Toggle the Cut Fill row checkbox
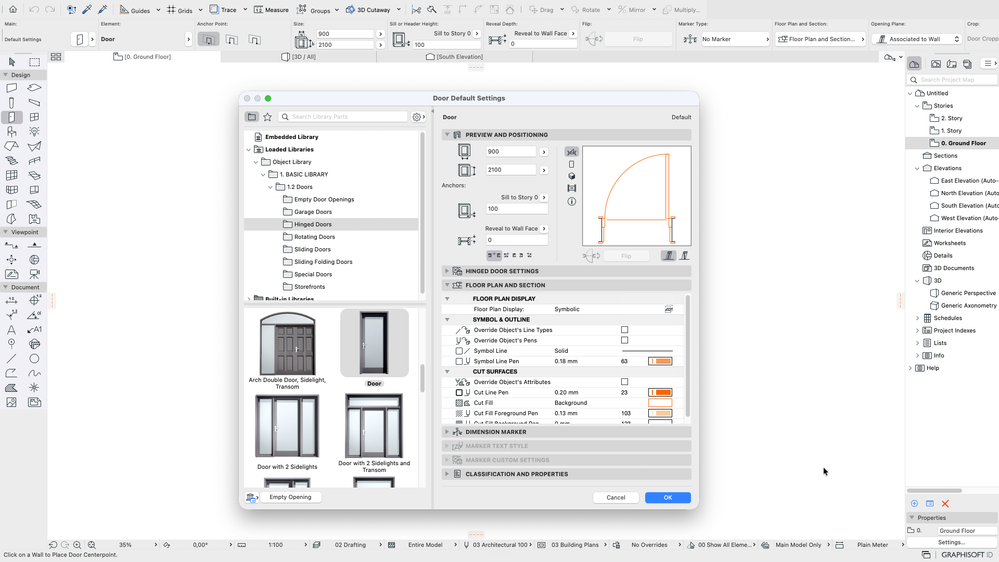 459,403
